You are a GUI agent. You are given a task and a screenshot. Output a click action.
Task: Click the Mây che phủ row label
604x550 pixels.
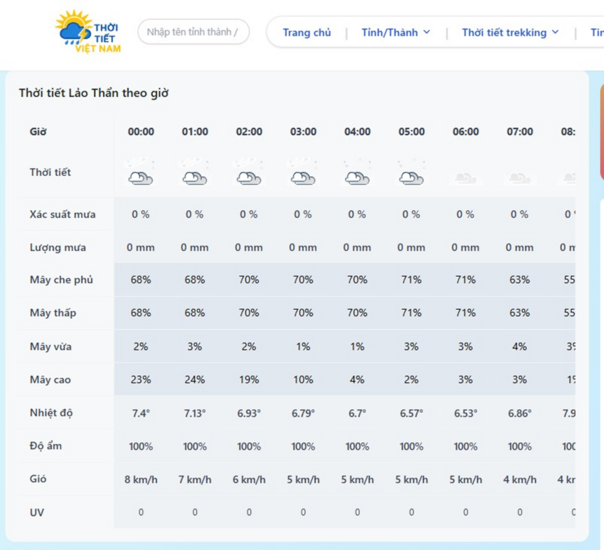(61, 280)
